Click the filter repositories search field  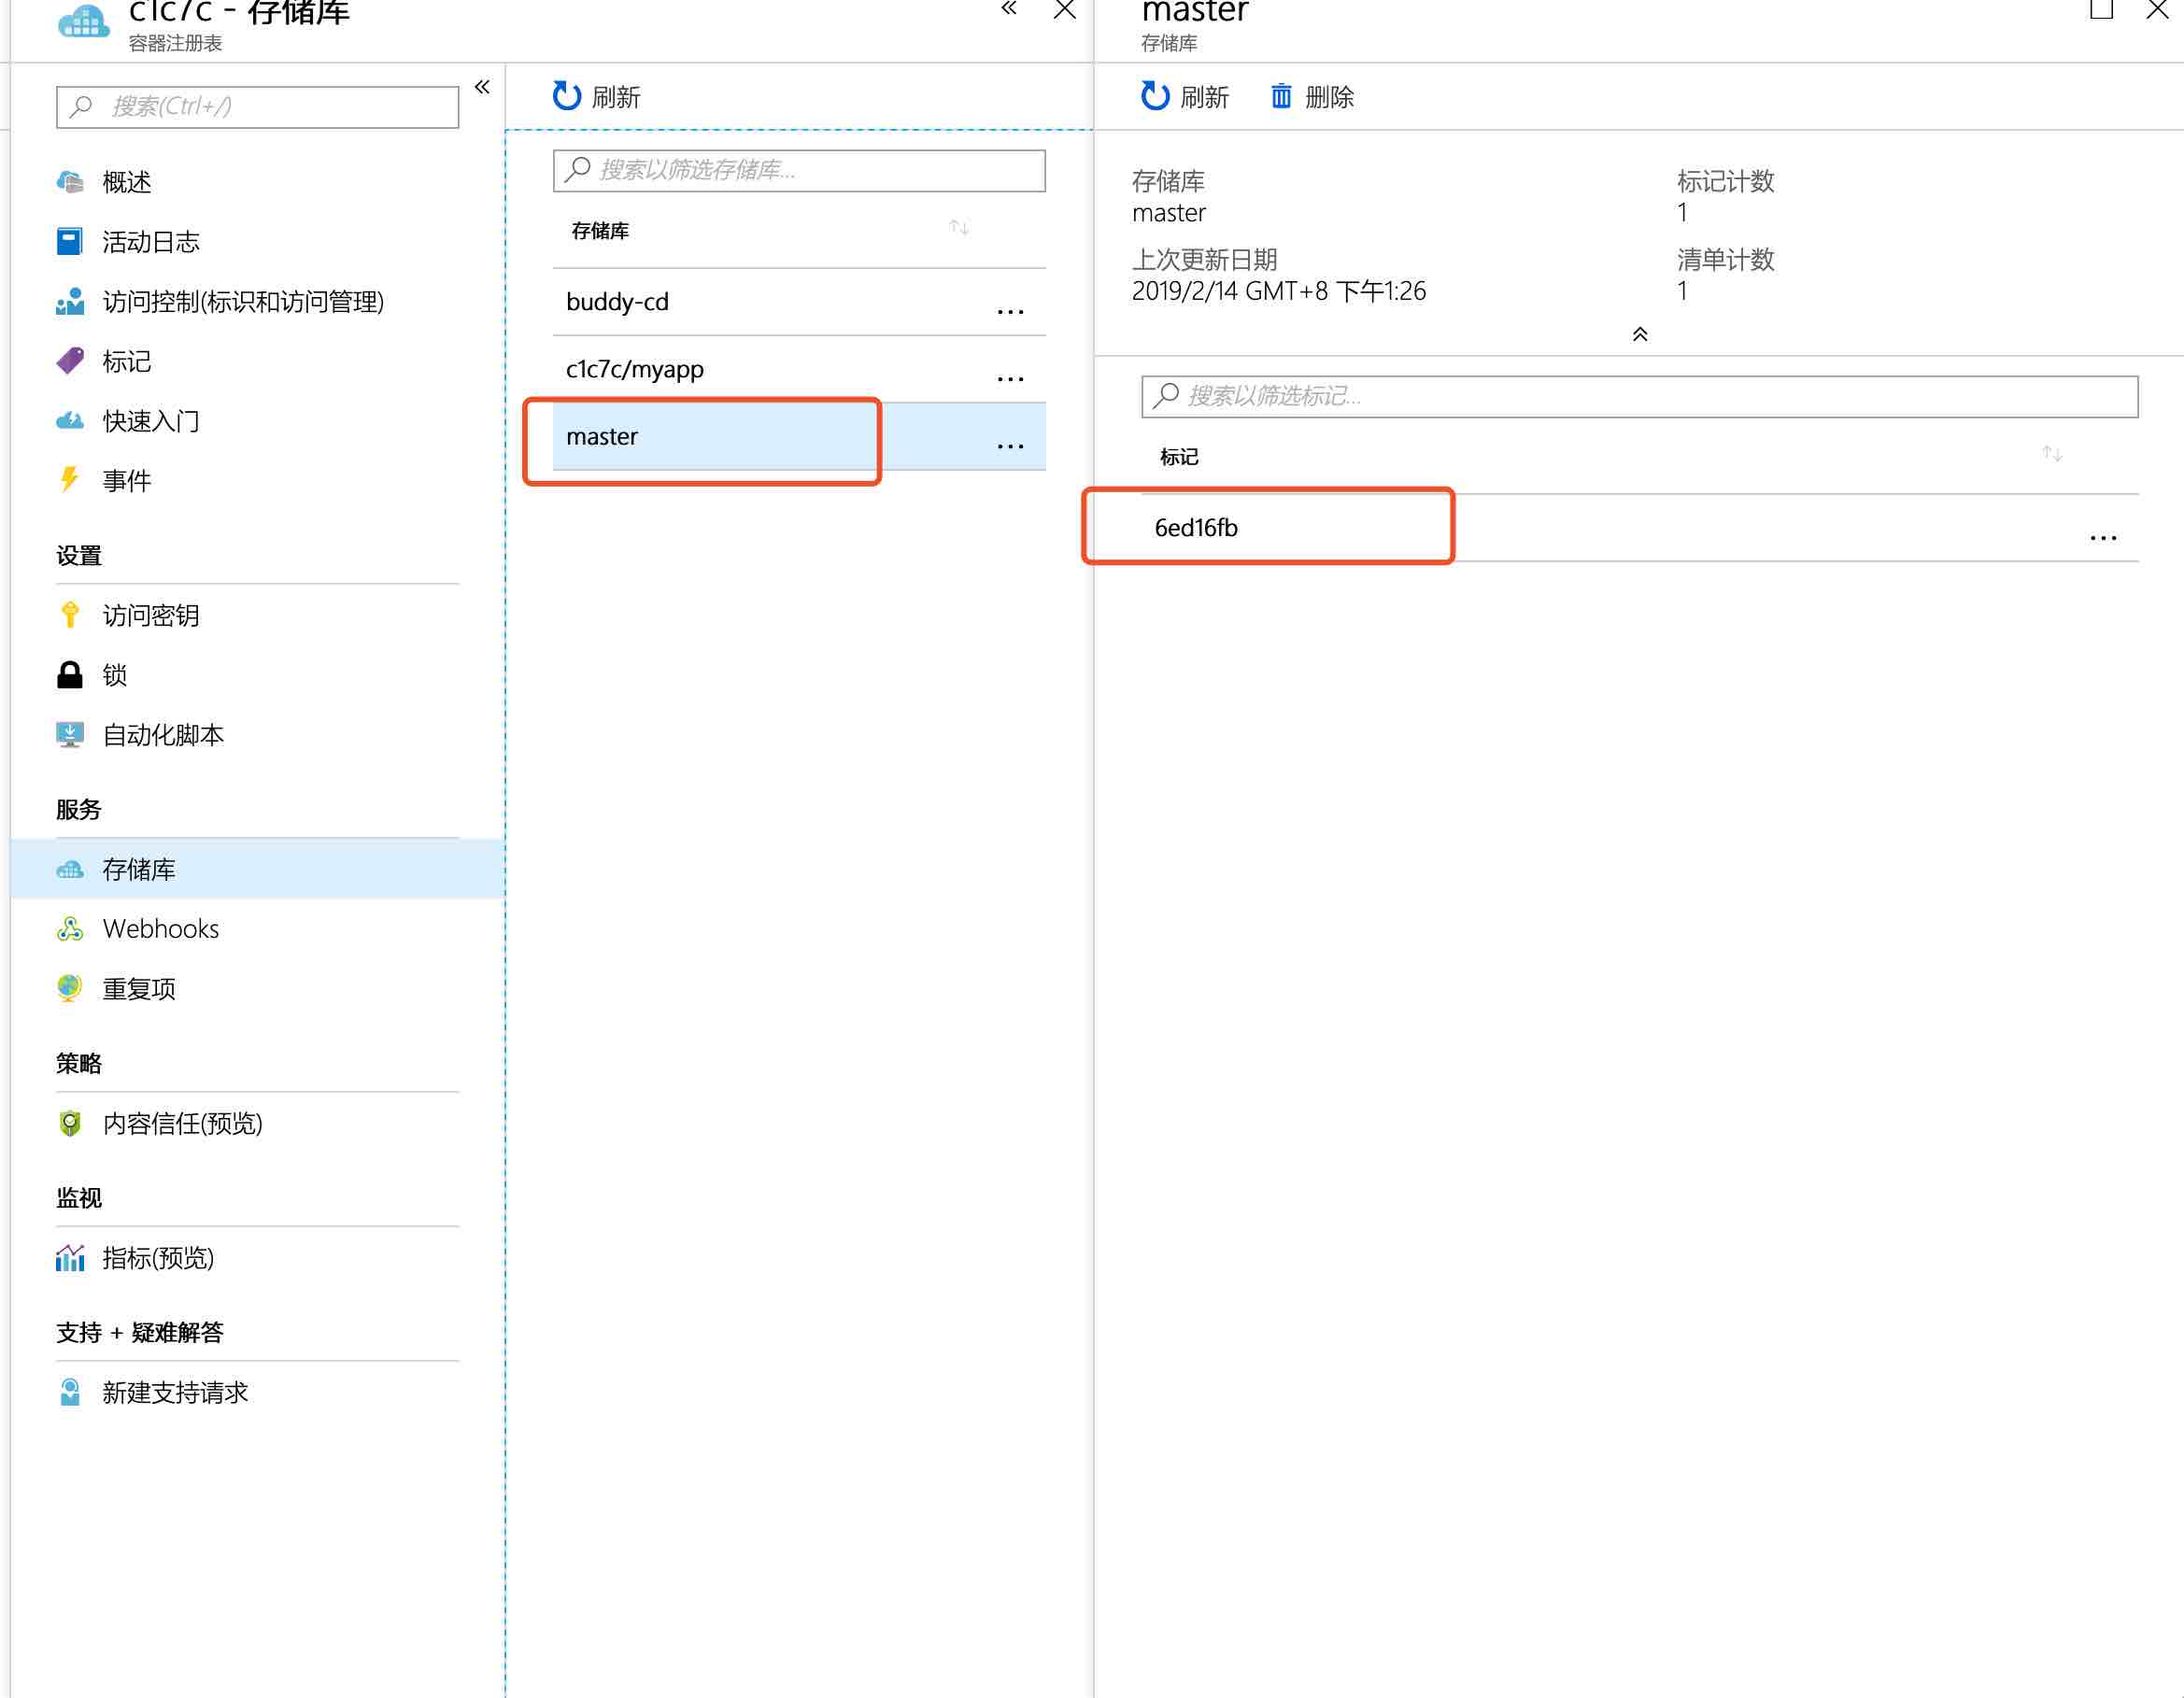[x=800, y=170]
